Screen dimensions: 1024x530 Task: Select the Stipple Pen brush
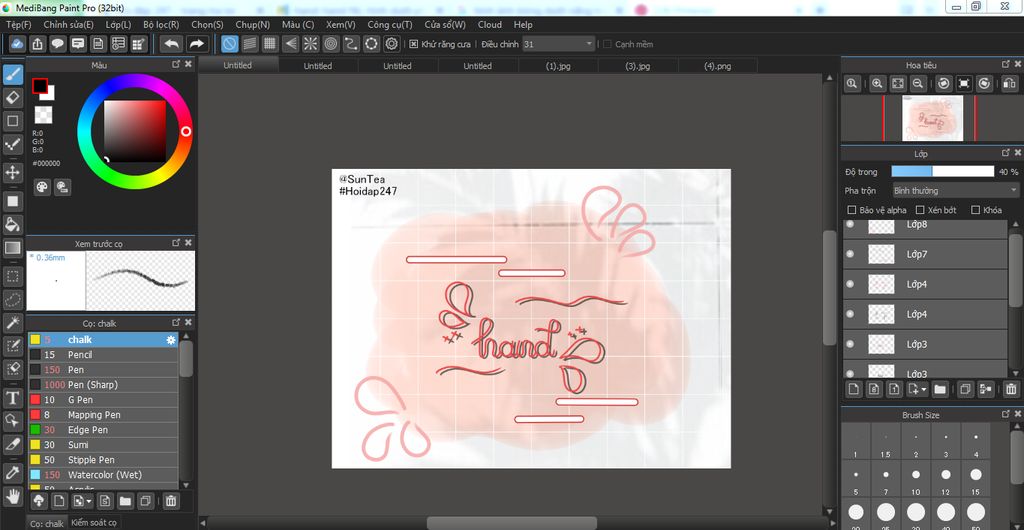click(103, 460)
